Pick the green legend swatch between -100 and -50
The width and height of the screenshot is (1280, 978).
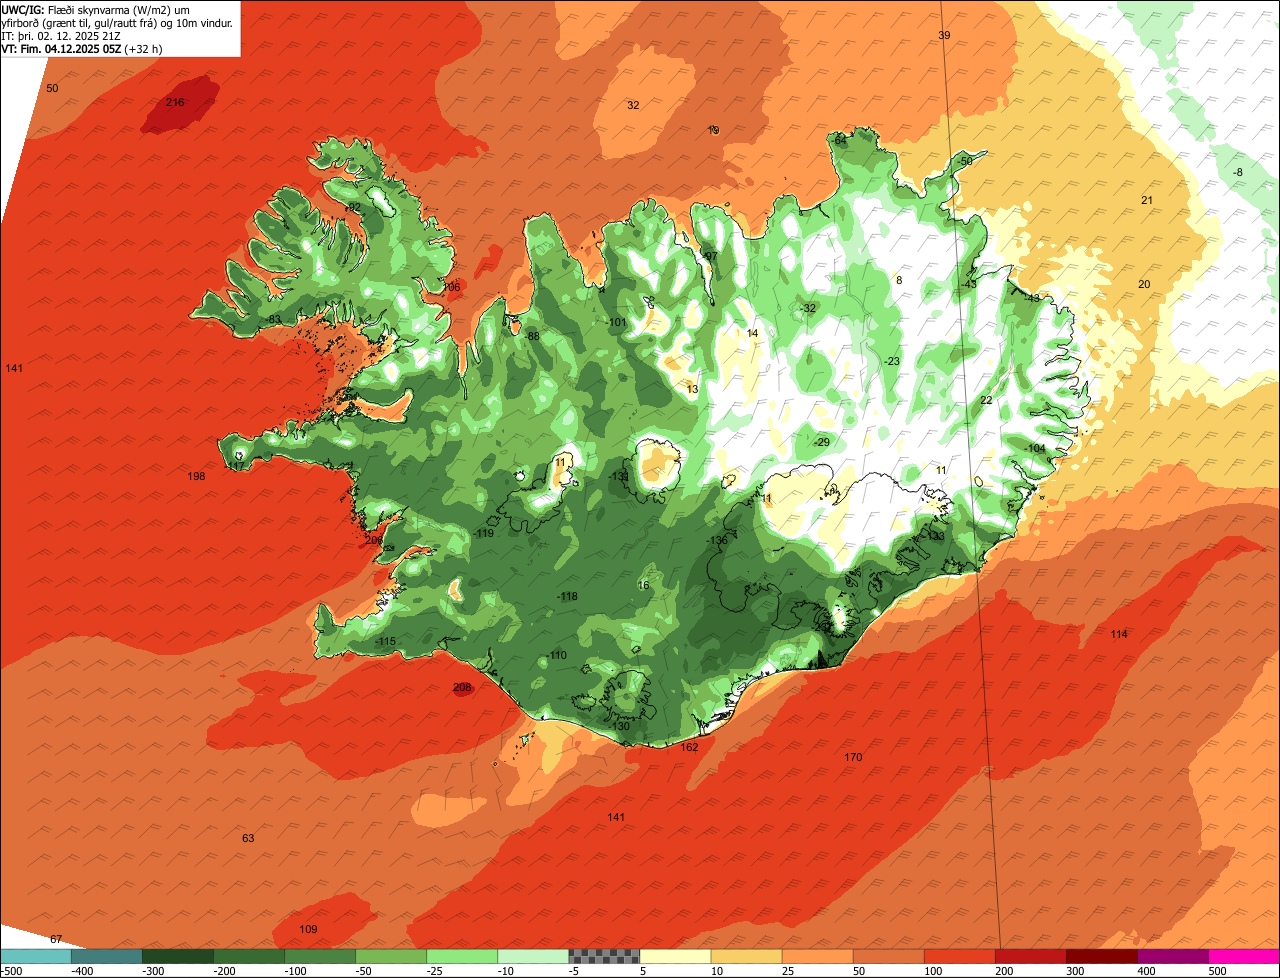tap(319, 956)
